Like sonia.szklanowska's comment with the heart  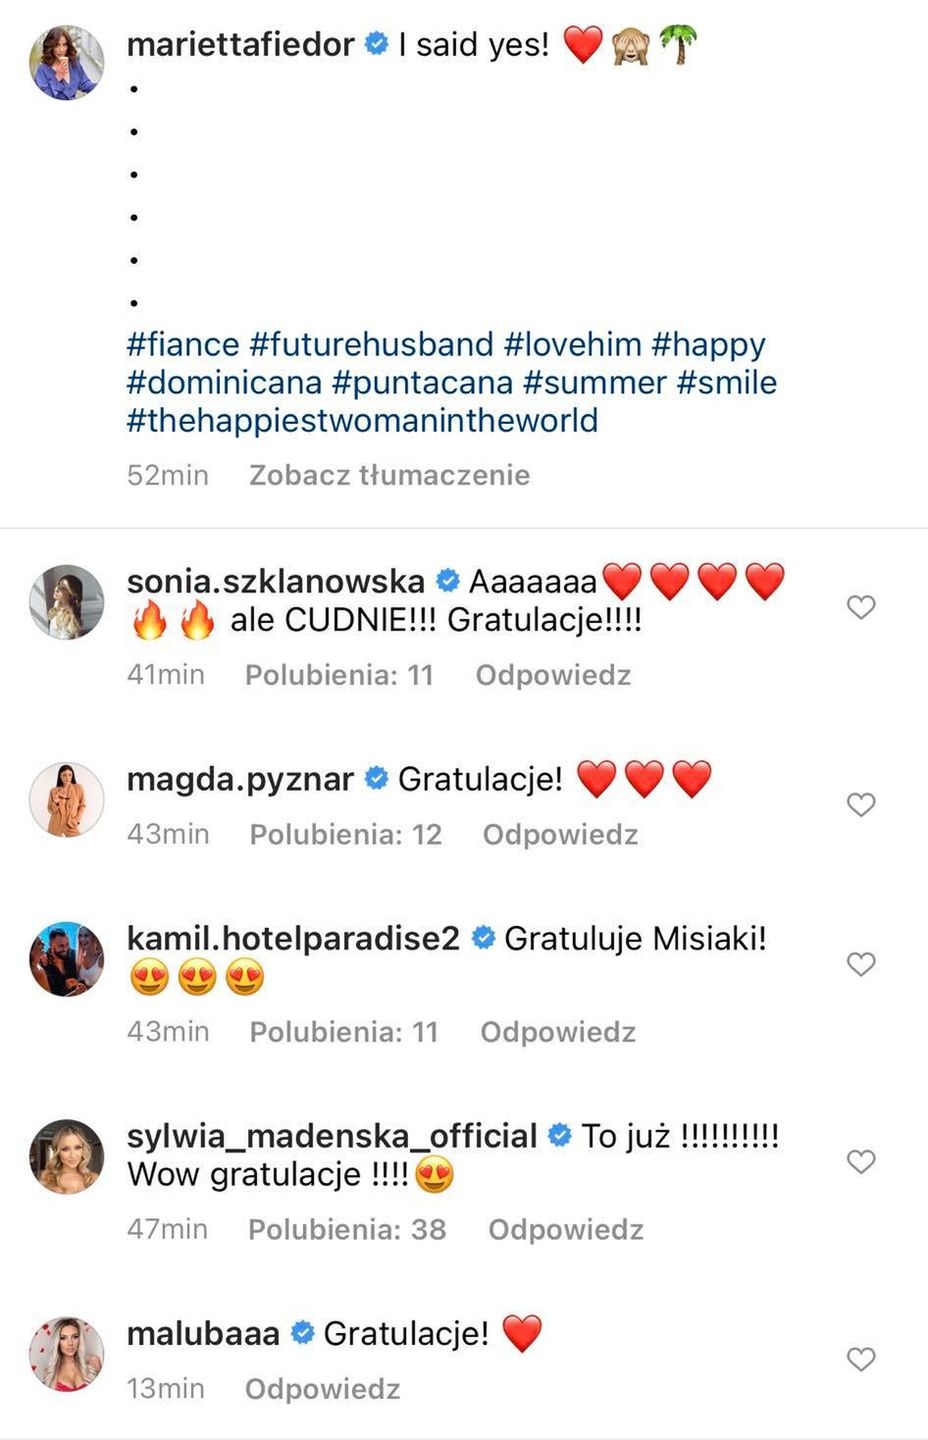tap(861, 607)
